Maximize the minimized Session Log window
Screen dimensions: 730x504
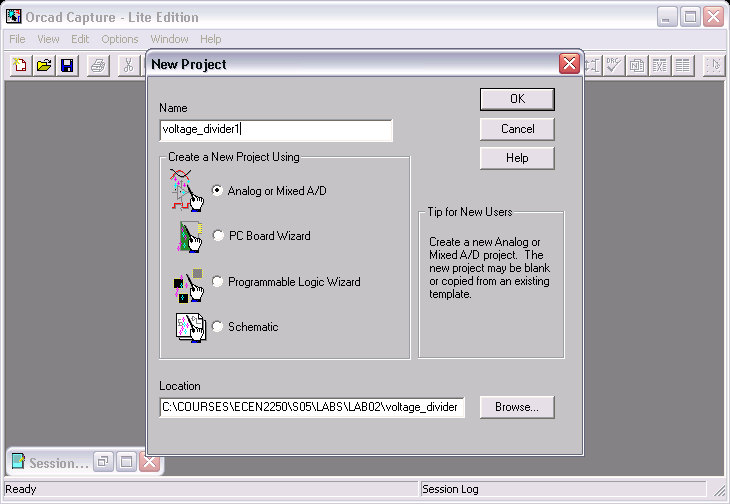126,462
